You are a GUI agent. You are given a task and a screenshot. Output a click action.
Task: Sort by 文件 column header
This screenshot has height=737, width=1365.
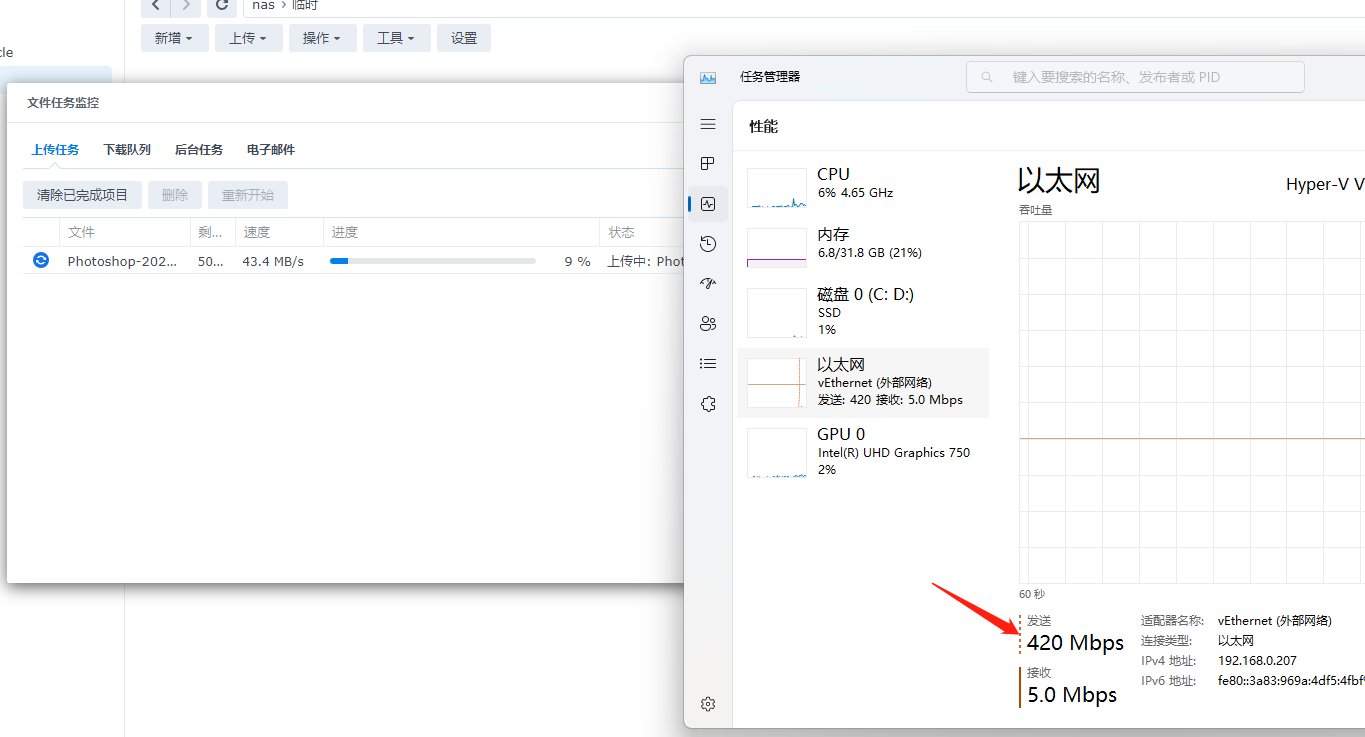click(125, 232)
